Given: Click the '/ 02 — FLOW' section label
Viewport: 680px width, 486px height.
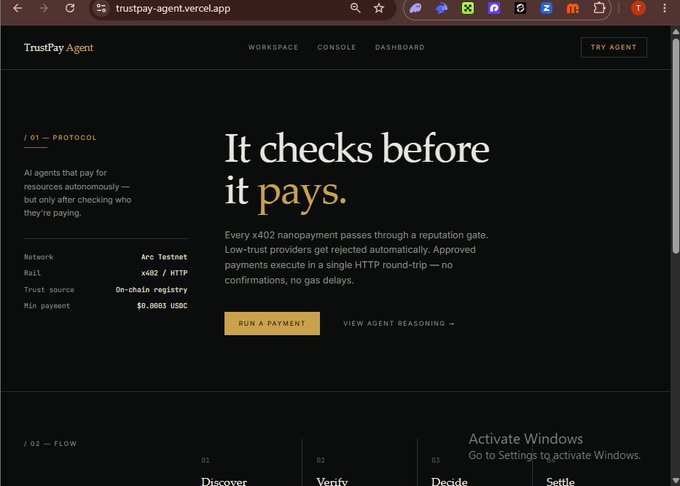Looking at the screenshot, I should pyautogui.click(x=50, y=444).
